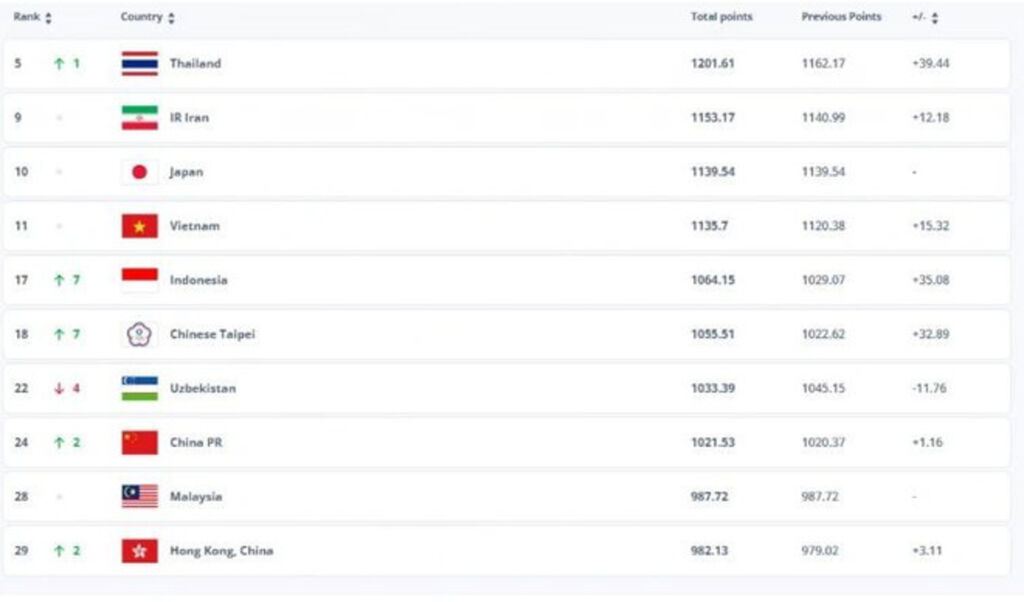
Task: Click the Uzbekistan flag icon
Action: (139, 388)
